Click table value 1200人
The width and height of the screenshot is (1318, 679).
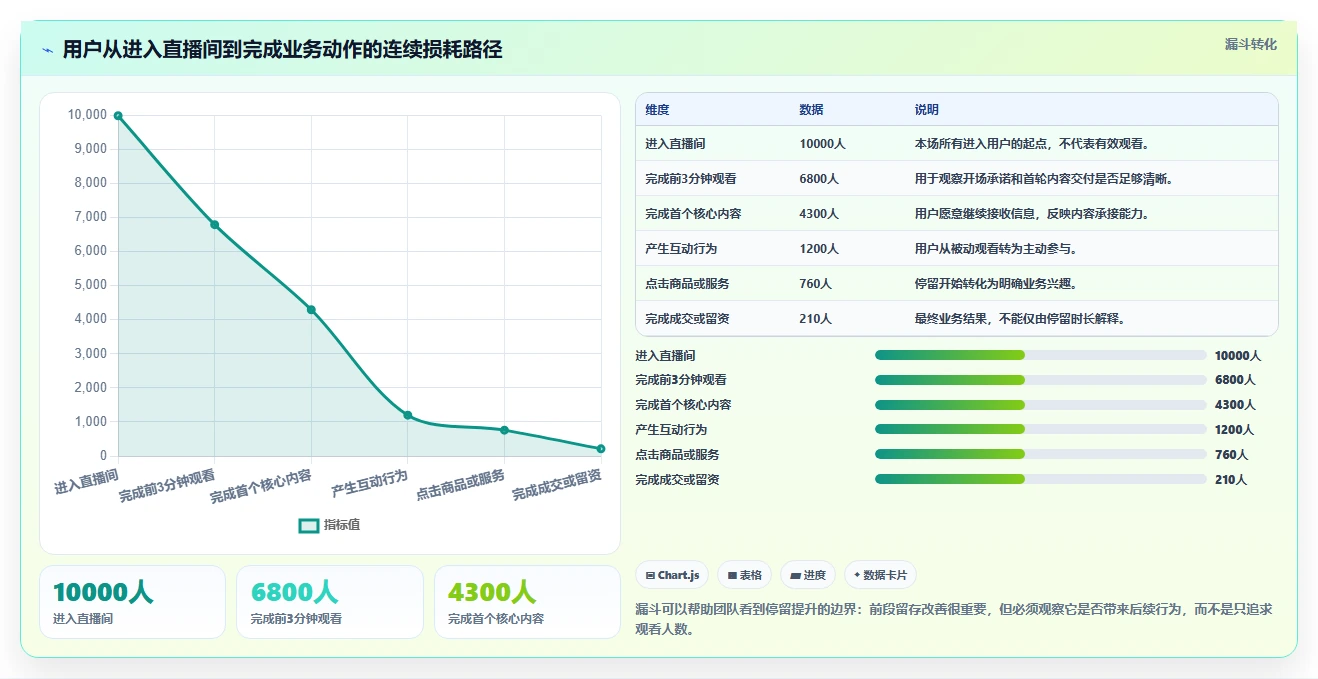[x=819, y=249]
